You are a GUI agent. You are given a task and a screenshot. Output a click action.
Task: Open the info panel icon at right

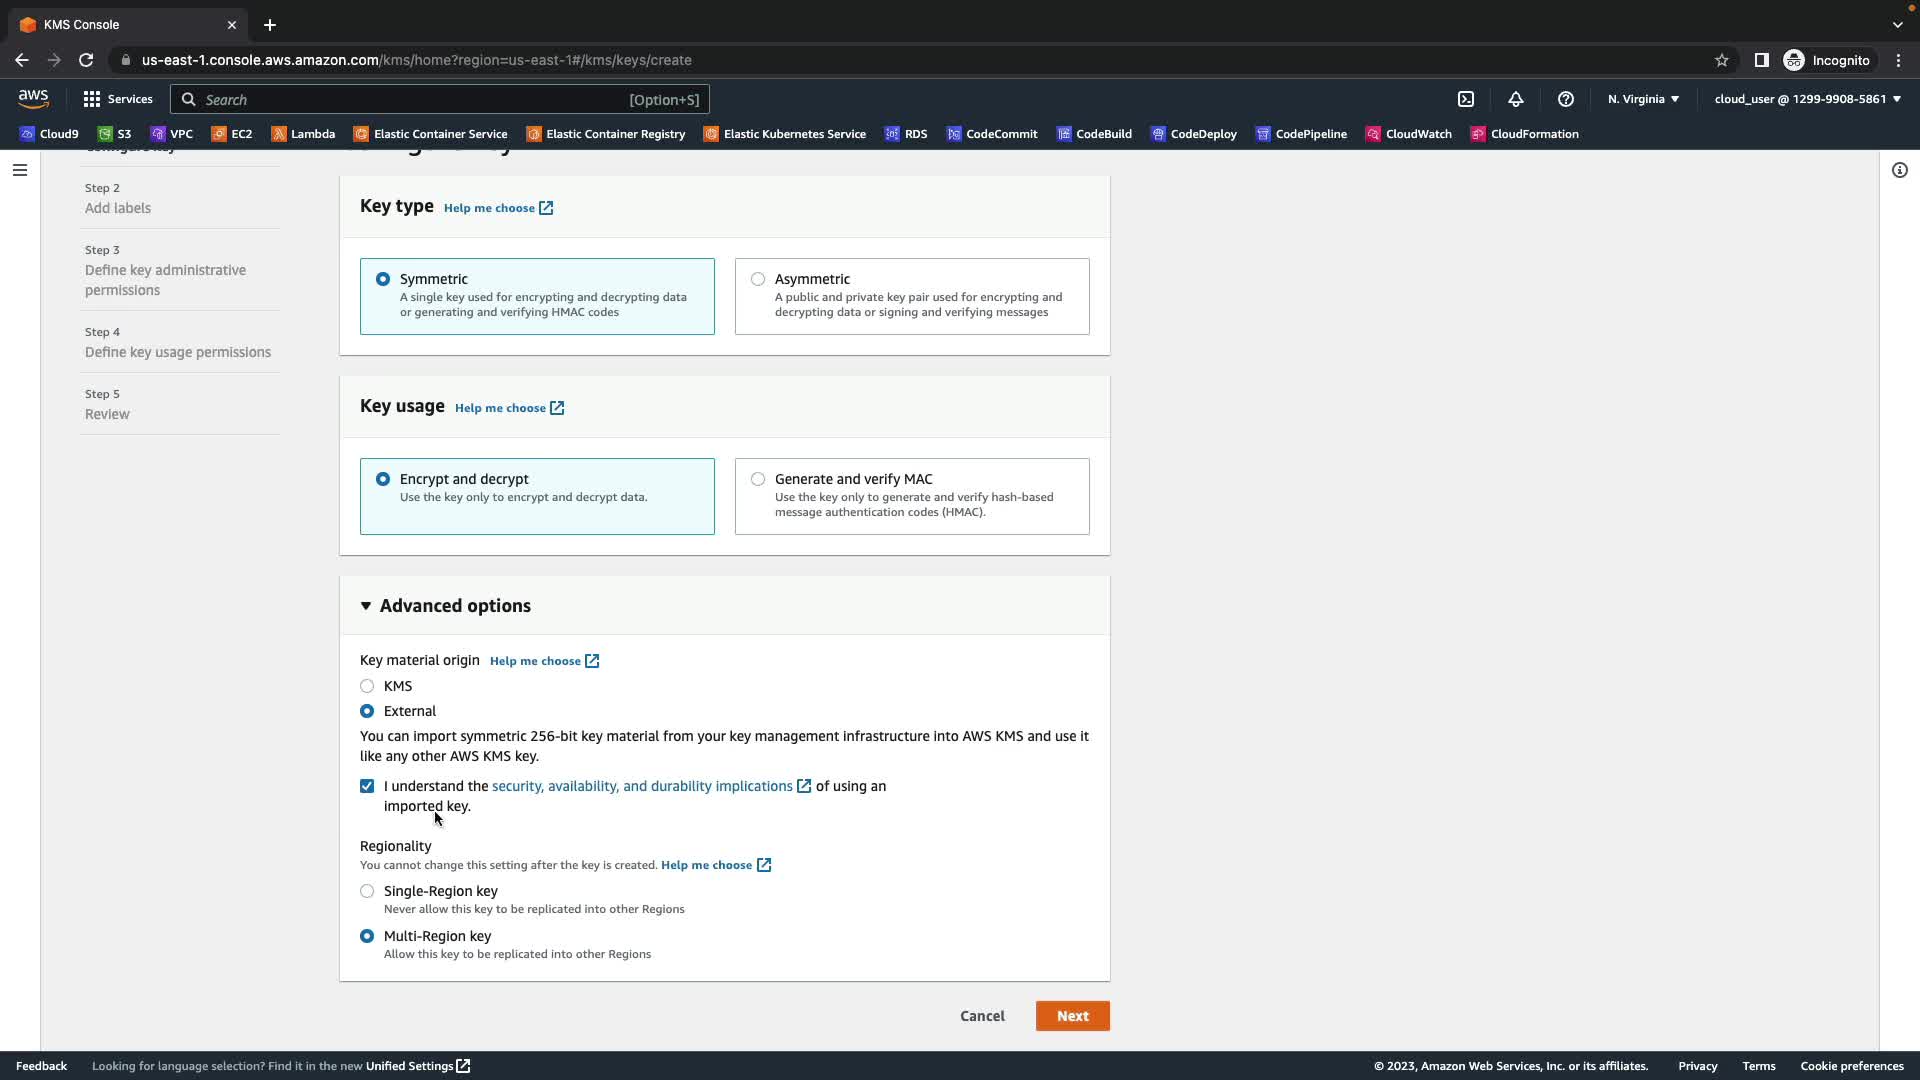tap(1899, 170)
